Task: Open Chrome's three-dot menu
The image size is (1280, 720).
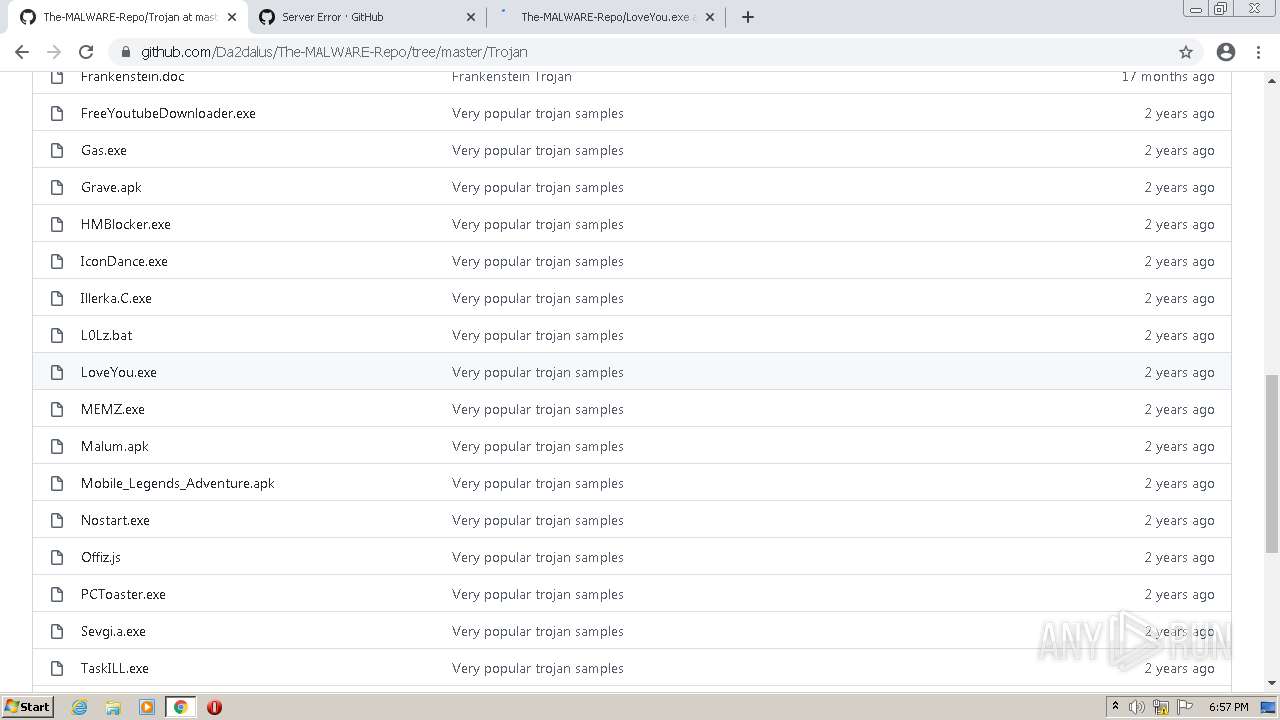Action: (1258, 52)
